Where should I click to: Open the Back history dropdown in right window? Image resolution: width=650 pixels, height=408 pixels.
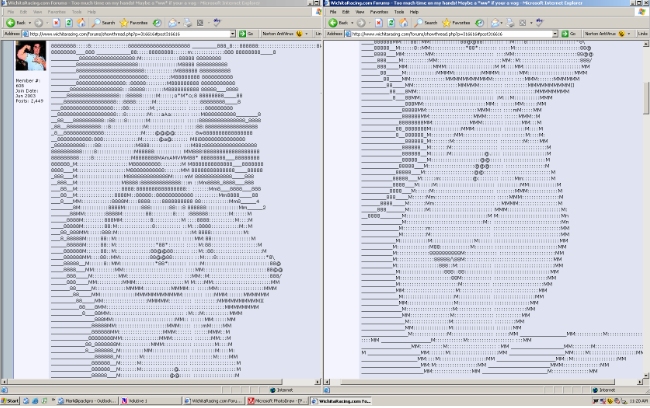pos(352,23)
